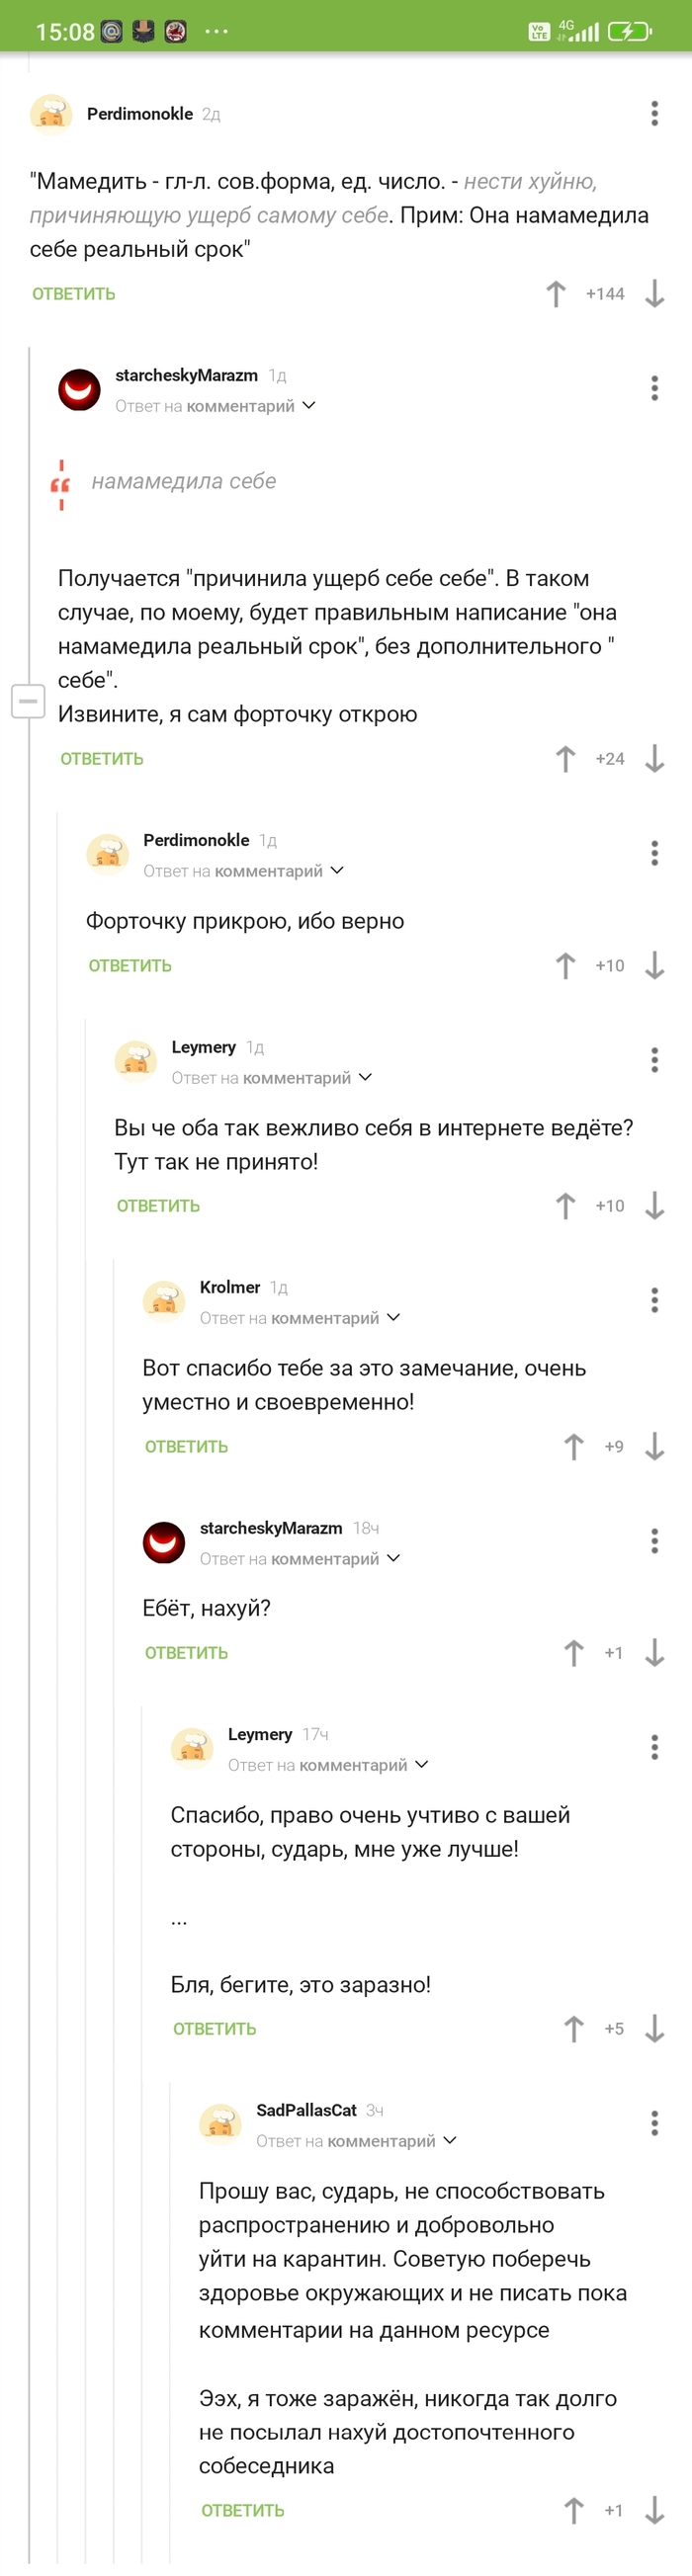The image size is (692, 2576).
Task: Collapse the comment thread with minus box
Action: [28, 701]
